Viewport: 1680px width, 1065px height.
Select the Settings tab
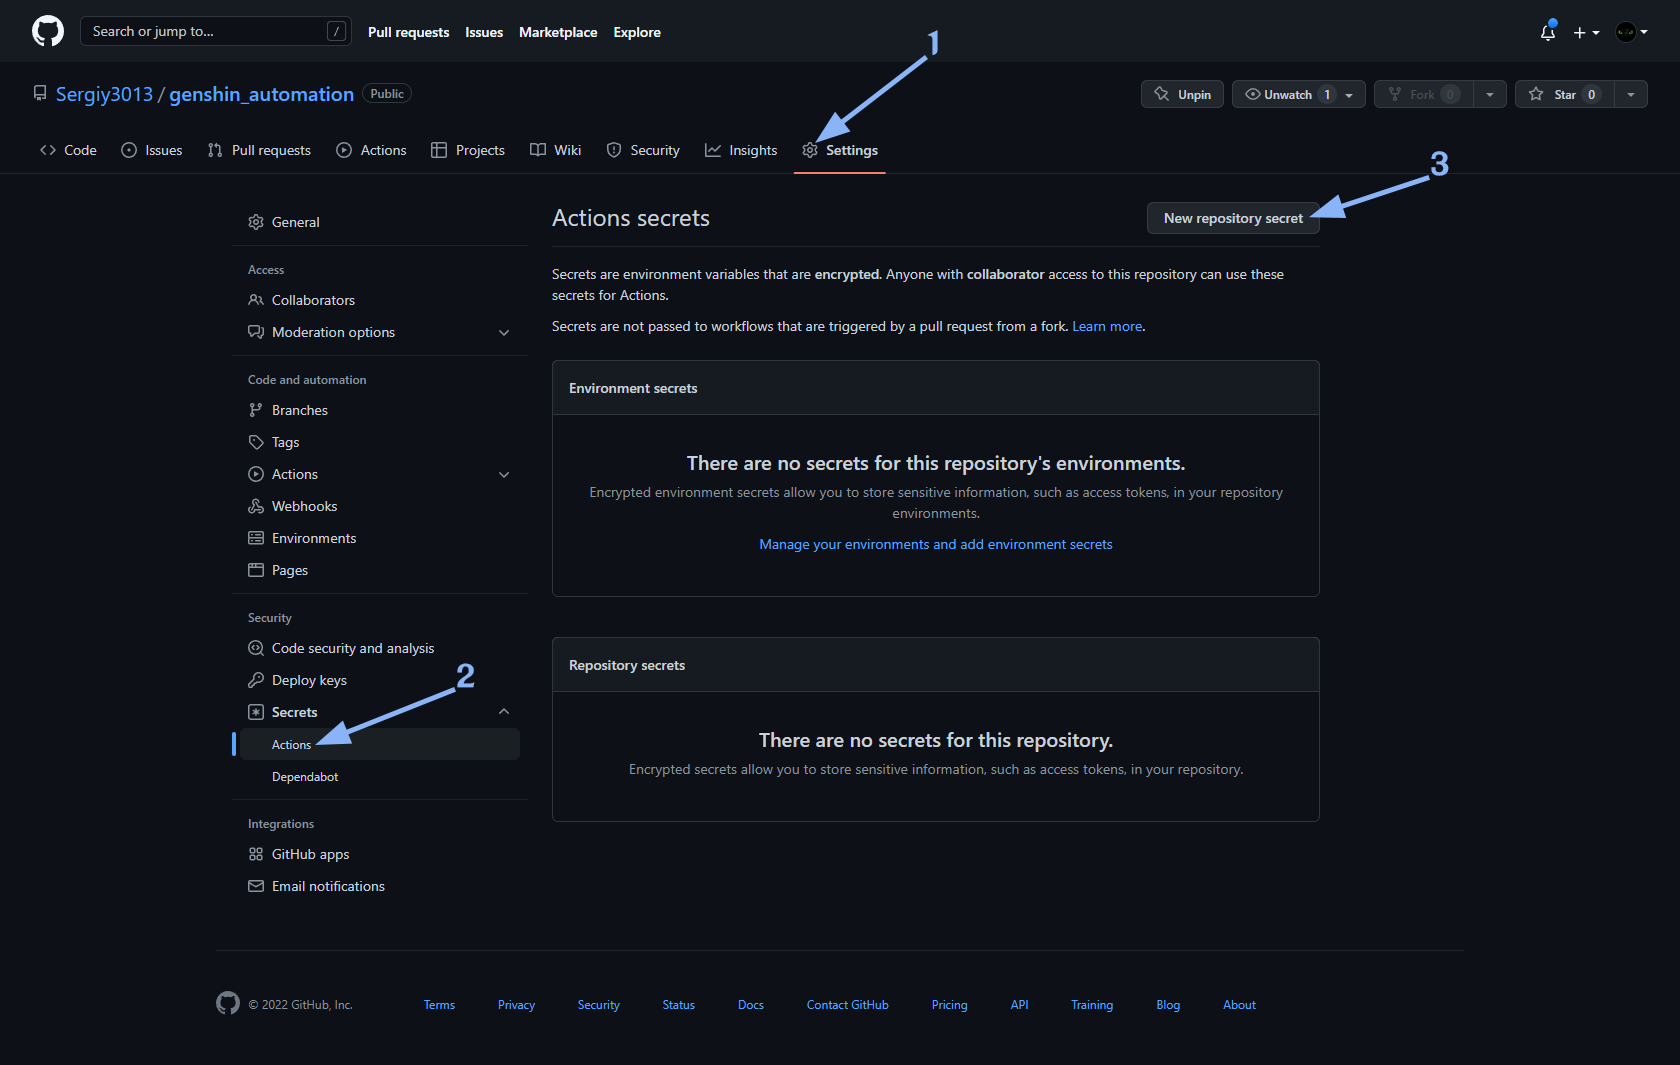(x=840, y=150)
